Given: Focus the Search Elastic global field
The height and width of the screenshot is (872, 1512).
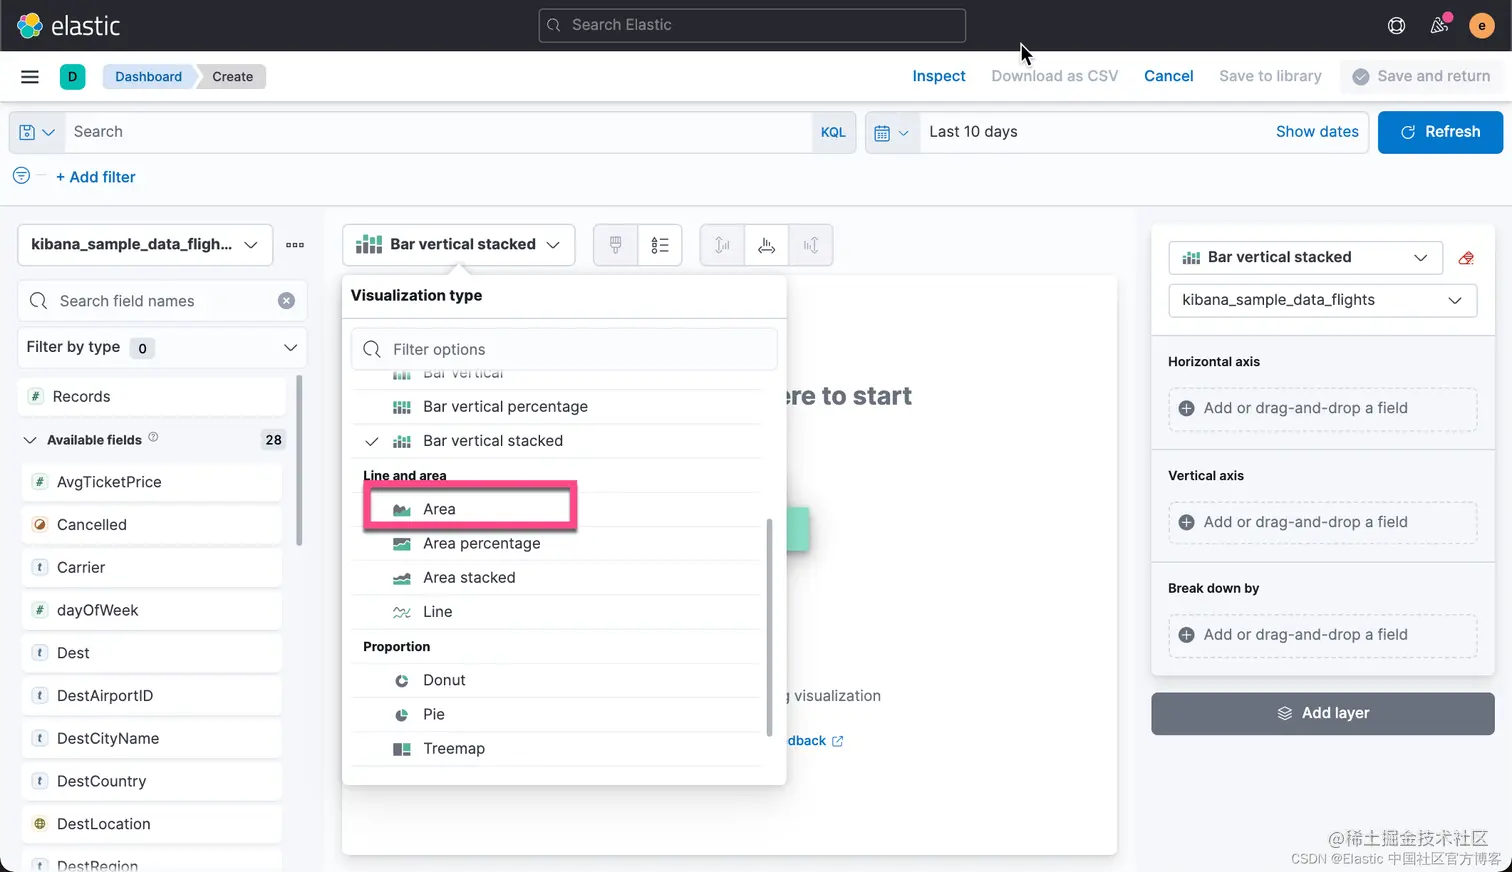Looking at the screenshot, I should pyautogui.click(x=752, y=25).
